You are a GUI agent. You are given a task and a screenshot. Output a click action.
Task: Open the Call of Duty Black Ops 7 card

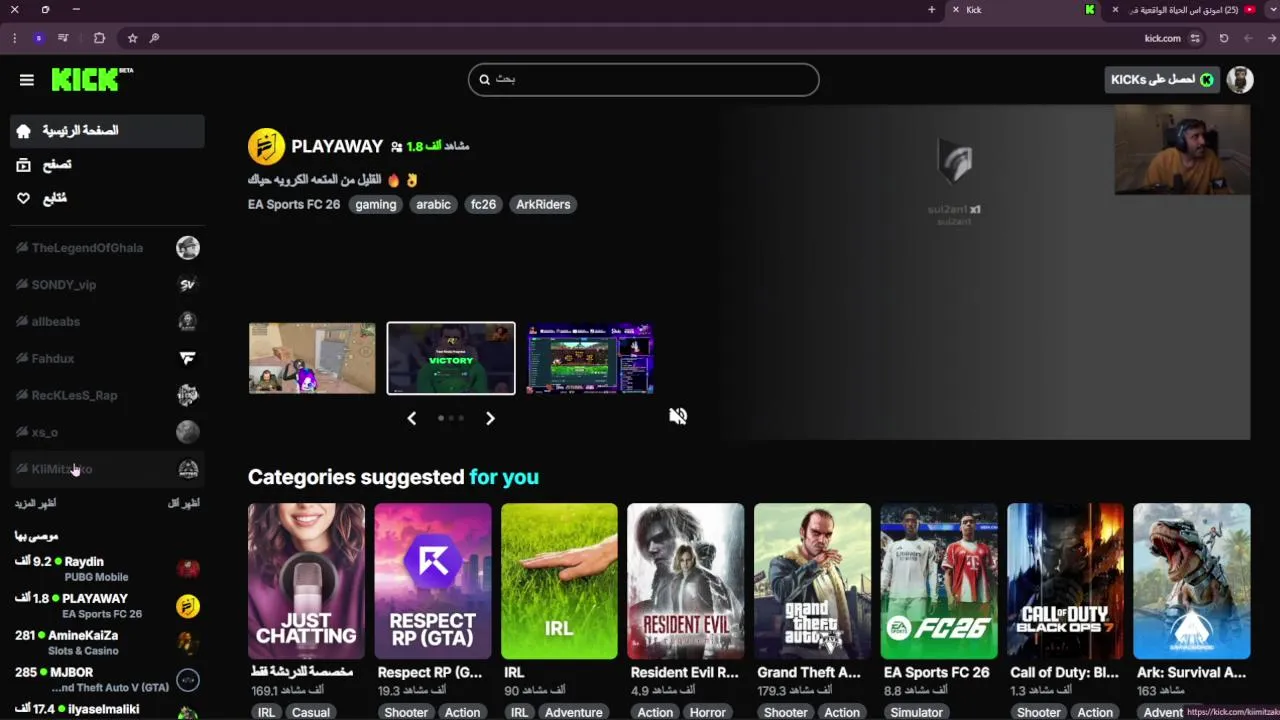click(x=1065, y=581)
